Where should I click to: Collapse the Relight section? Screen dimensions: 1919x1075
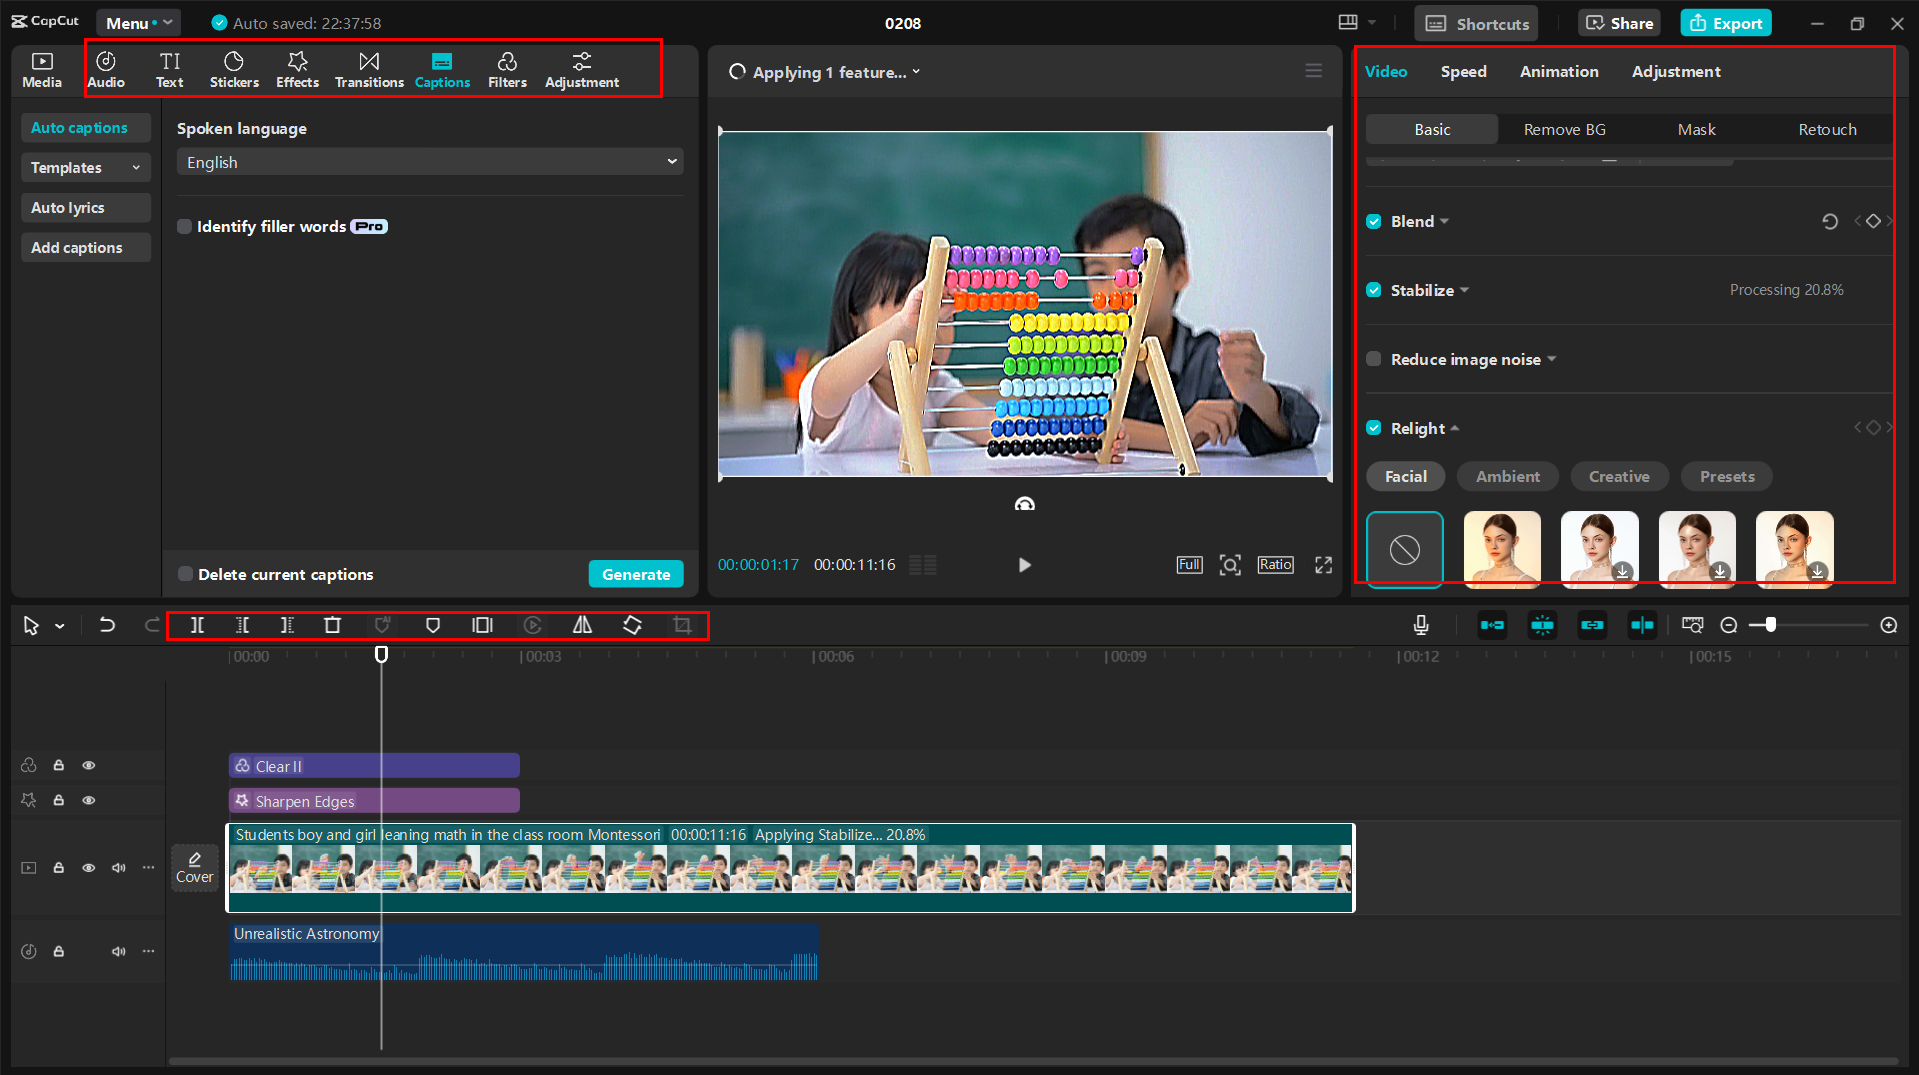[x=1455, y=428]
